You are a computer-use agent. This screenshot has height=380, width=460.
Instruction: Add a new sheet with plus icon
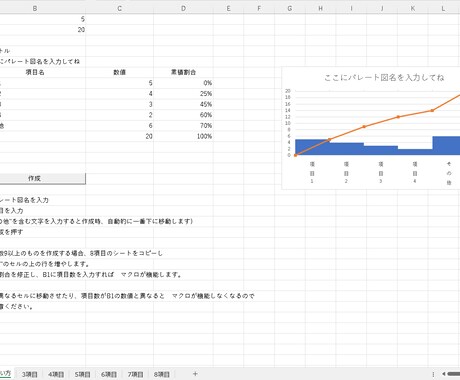click(x=195, y=374)
